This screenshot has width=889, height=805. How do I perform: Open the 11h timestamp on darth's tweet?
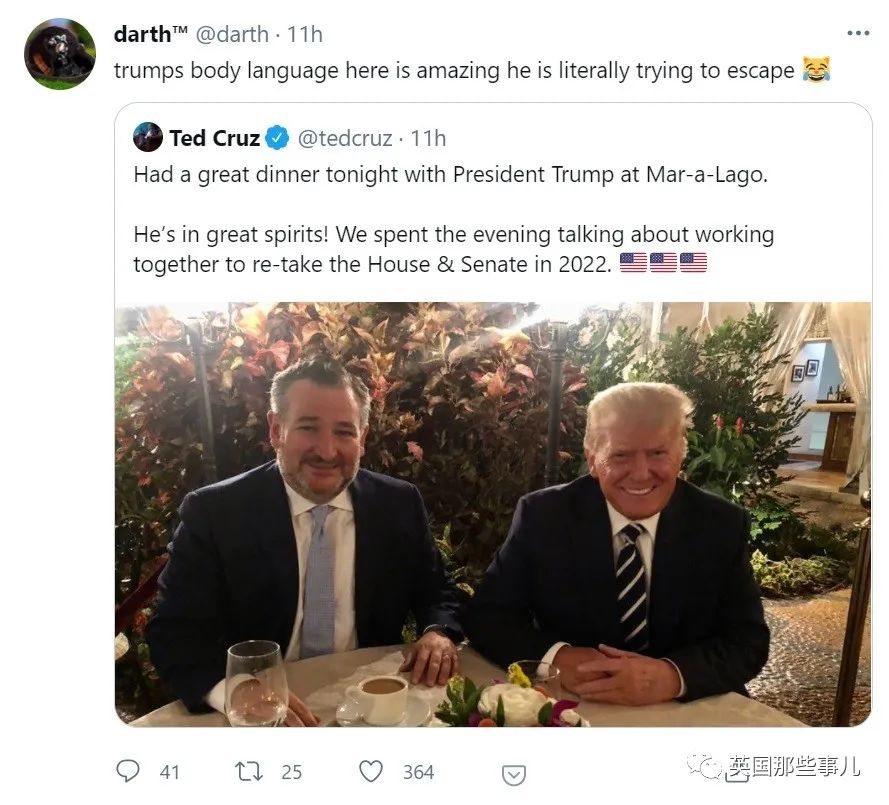[x=305, y=35]
